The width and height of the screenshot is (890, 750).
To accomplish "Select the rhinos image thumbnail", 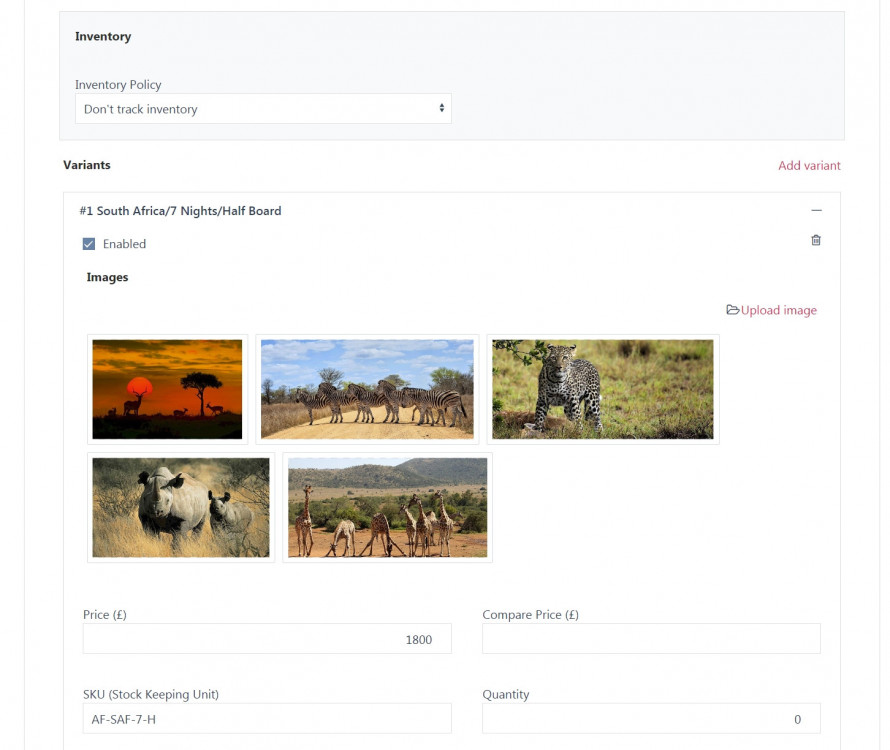I will 181,507.
